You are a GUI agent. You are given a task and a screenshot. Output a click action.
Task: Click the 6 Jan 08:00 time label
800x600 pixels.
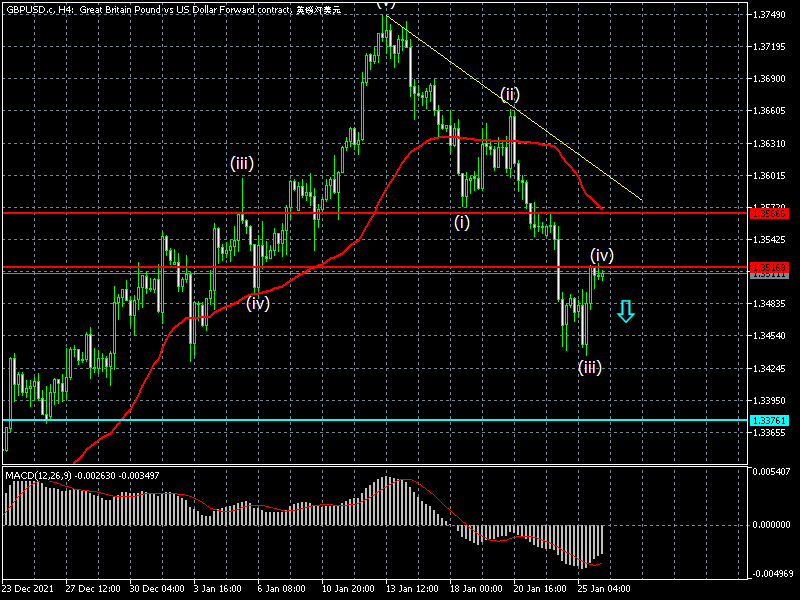(x=282, y=589)
